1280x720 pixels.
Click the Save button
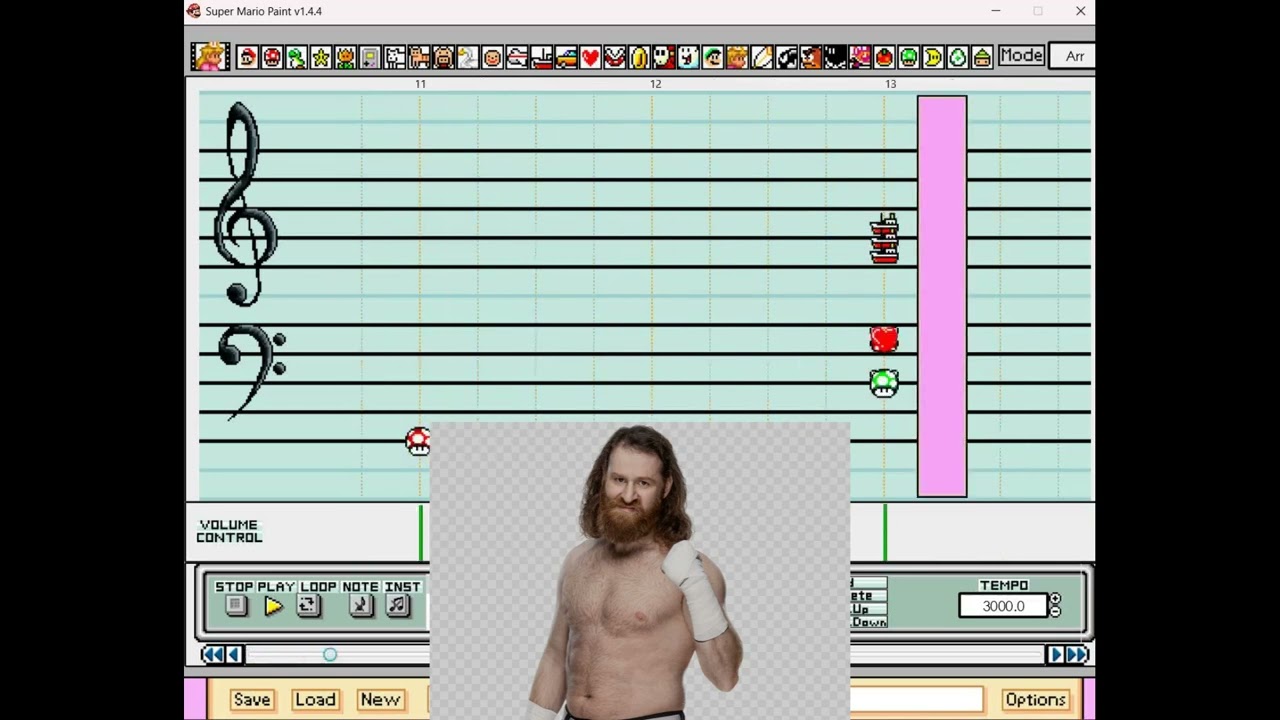pos(252,699)
